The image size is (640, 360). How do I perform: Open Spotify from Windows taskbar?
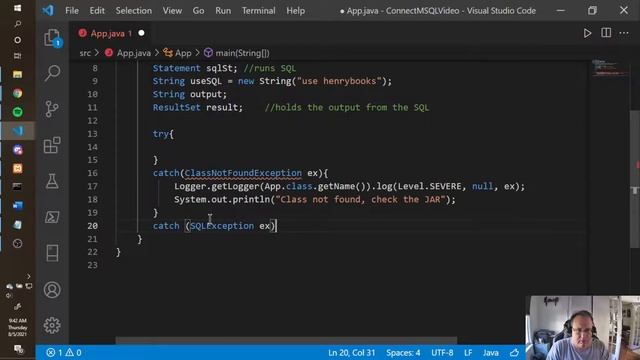tap(18, 112)
